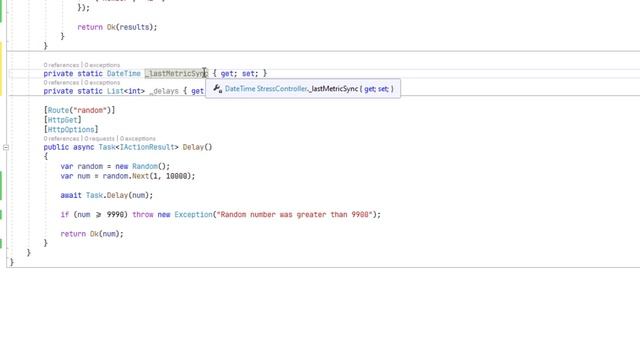Viewport: 640px width, 360px height.
Task: Click the HttpGet attribute
Action: point(62,120)
